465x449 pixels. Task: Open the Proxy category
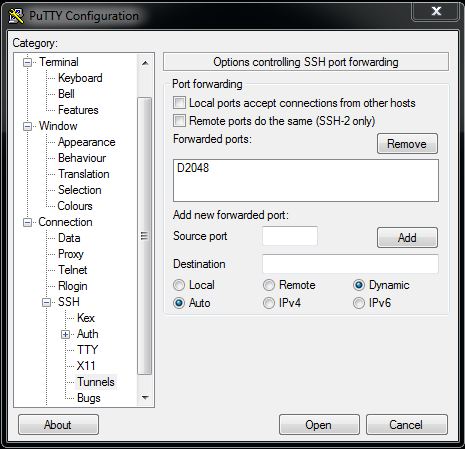pyautogui.click(x=71, y=254)
